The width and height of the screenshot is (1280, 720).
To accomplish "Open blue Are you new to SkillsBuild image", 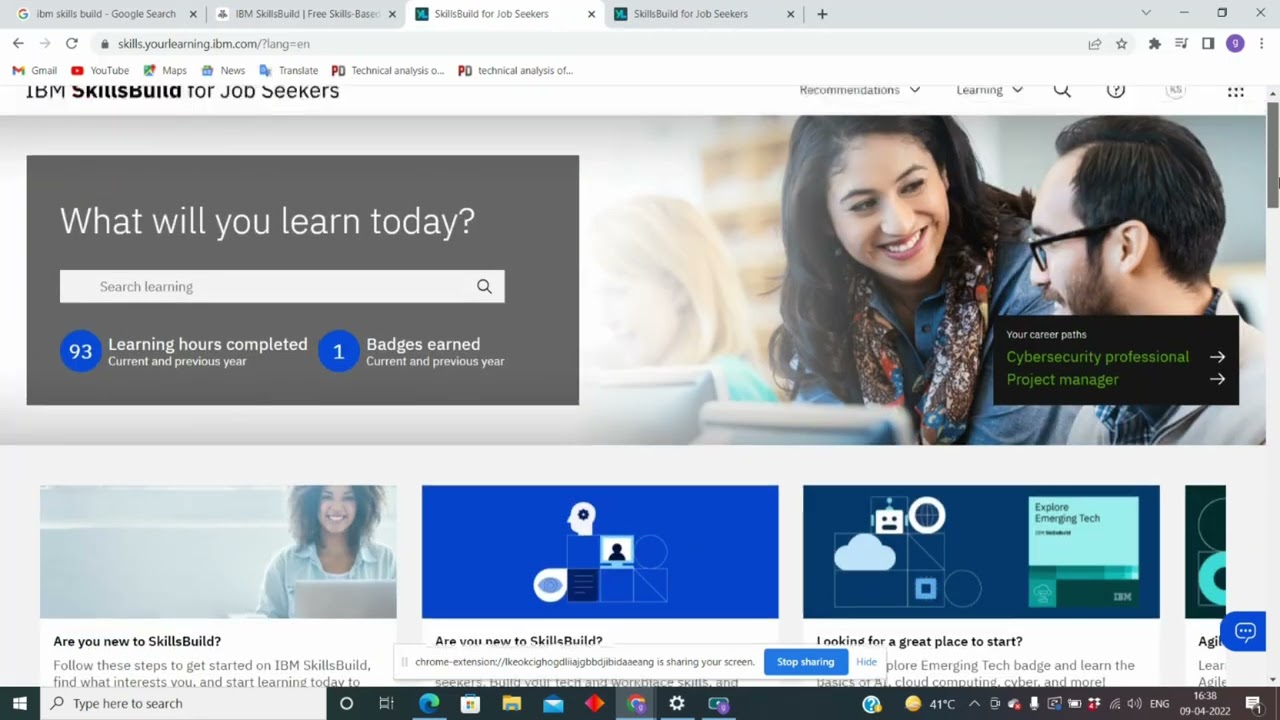I will (x=600, y=552).
